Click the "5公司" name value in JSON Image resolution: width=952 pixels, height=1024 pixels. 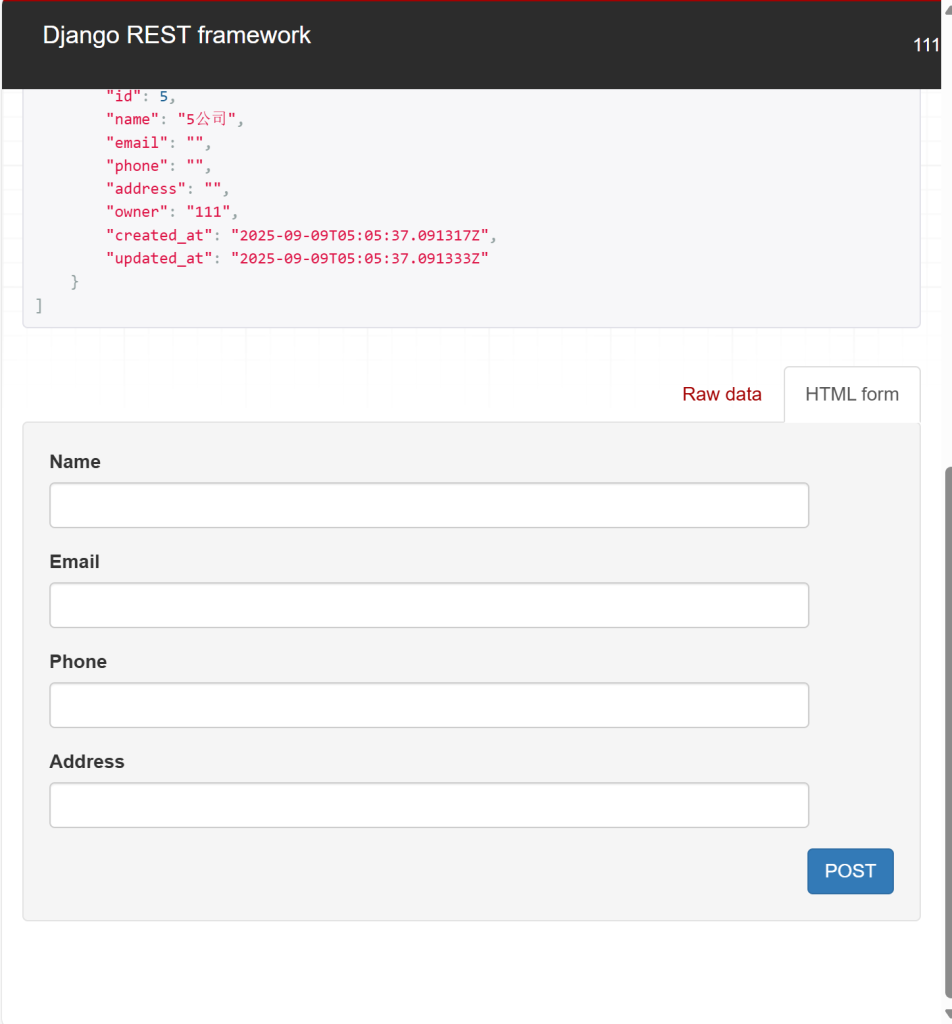(x=209, y=119)
